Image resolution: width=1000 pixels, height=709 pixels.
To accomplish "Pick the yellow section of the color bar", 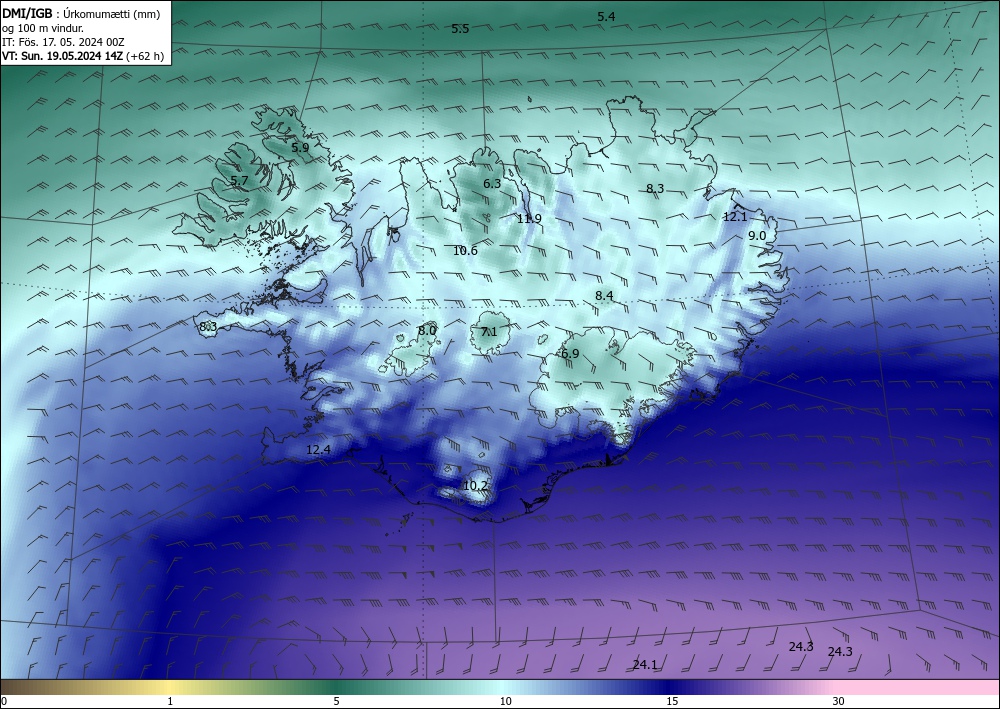I will pos(169,687).
